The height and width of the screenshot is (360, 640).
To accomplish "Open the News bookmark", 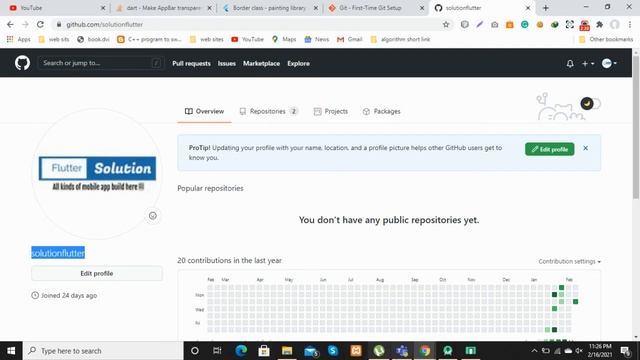I will (x=317, y=39).
